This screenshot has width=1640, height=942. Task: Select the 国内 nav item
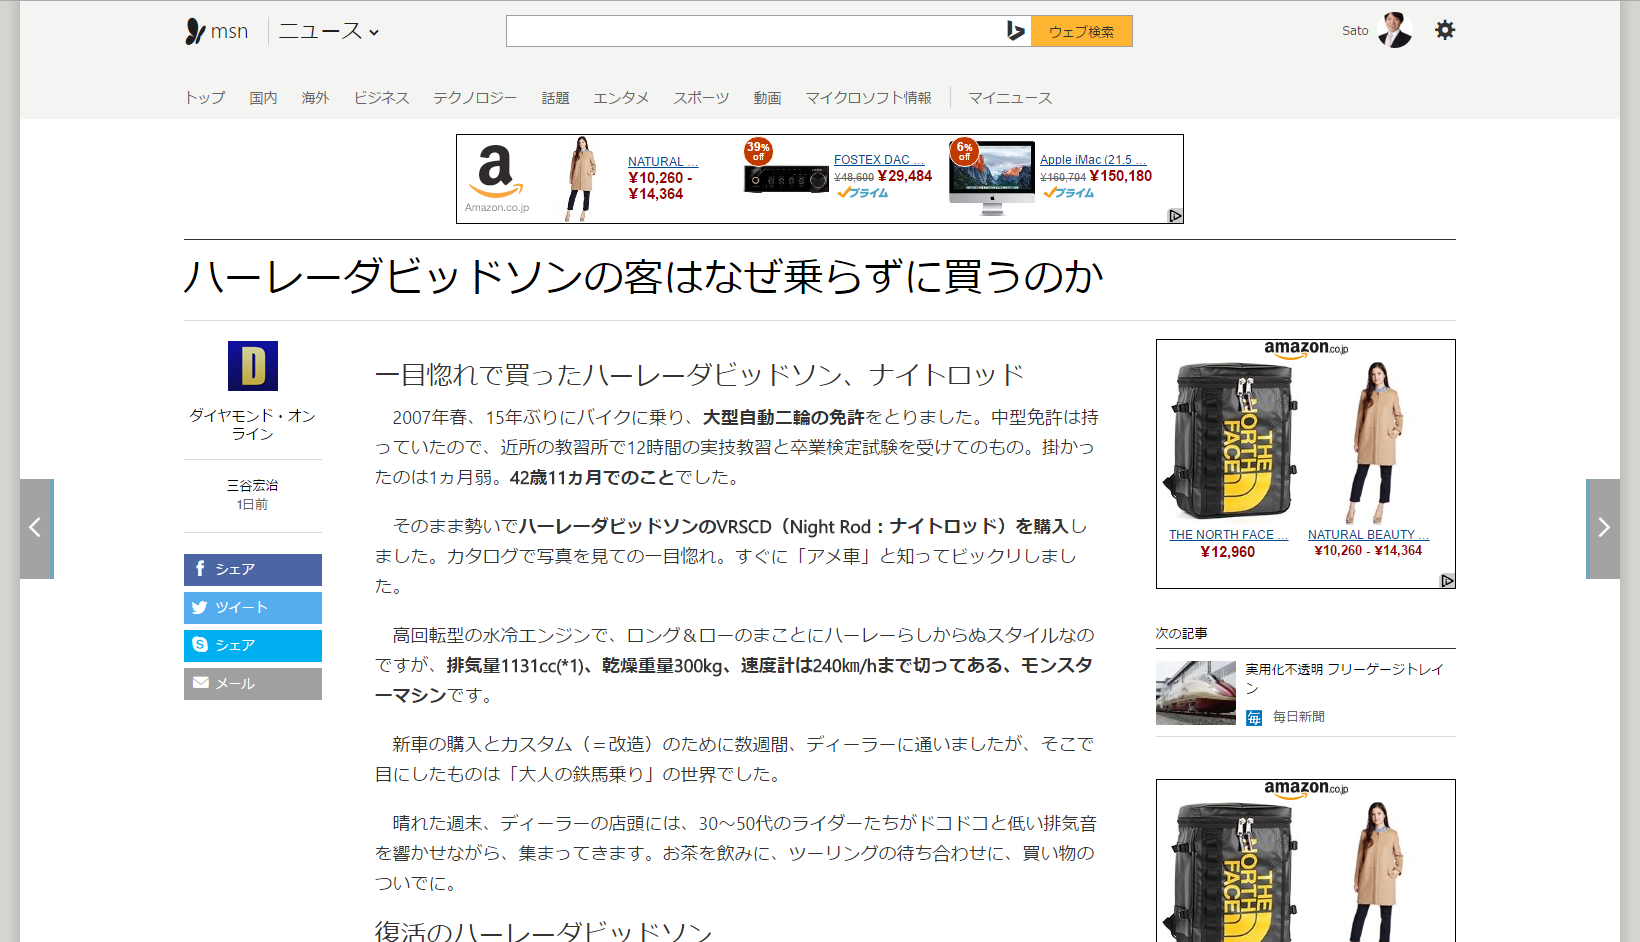point(263,97)
